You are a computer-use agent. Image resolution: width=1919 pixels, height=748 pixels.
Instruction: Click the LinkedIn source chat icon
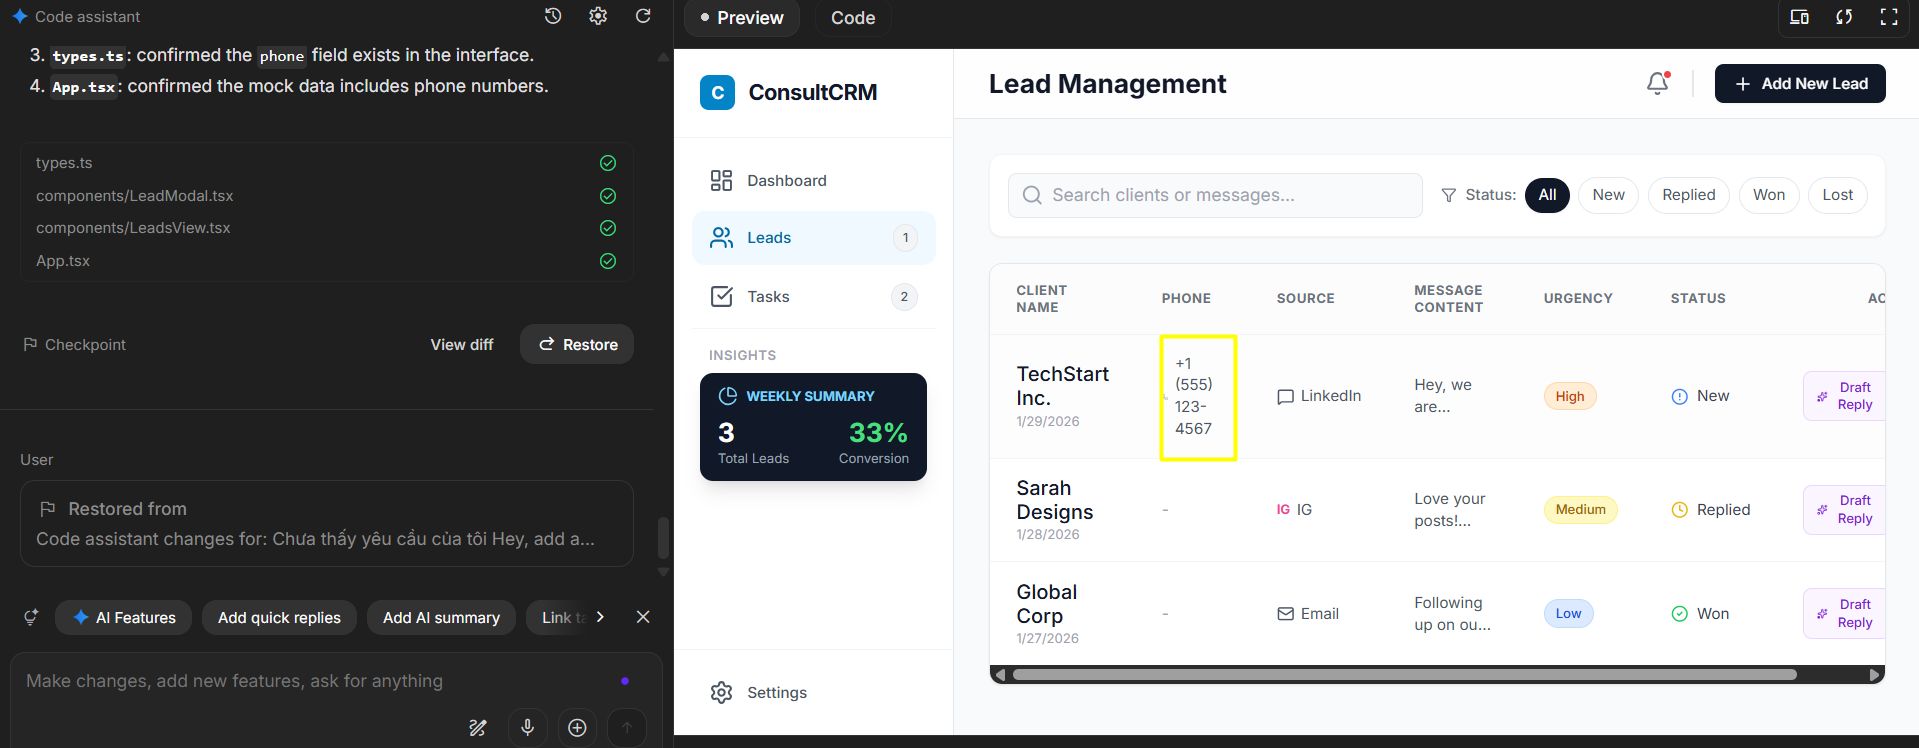pos(1285,396)
